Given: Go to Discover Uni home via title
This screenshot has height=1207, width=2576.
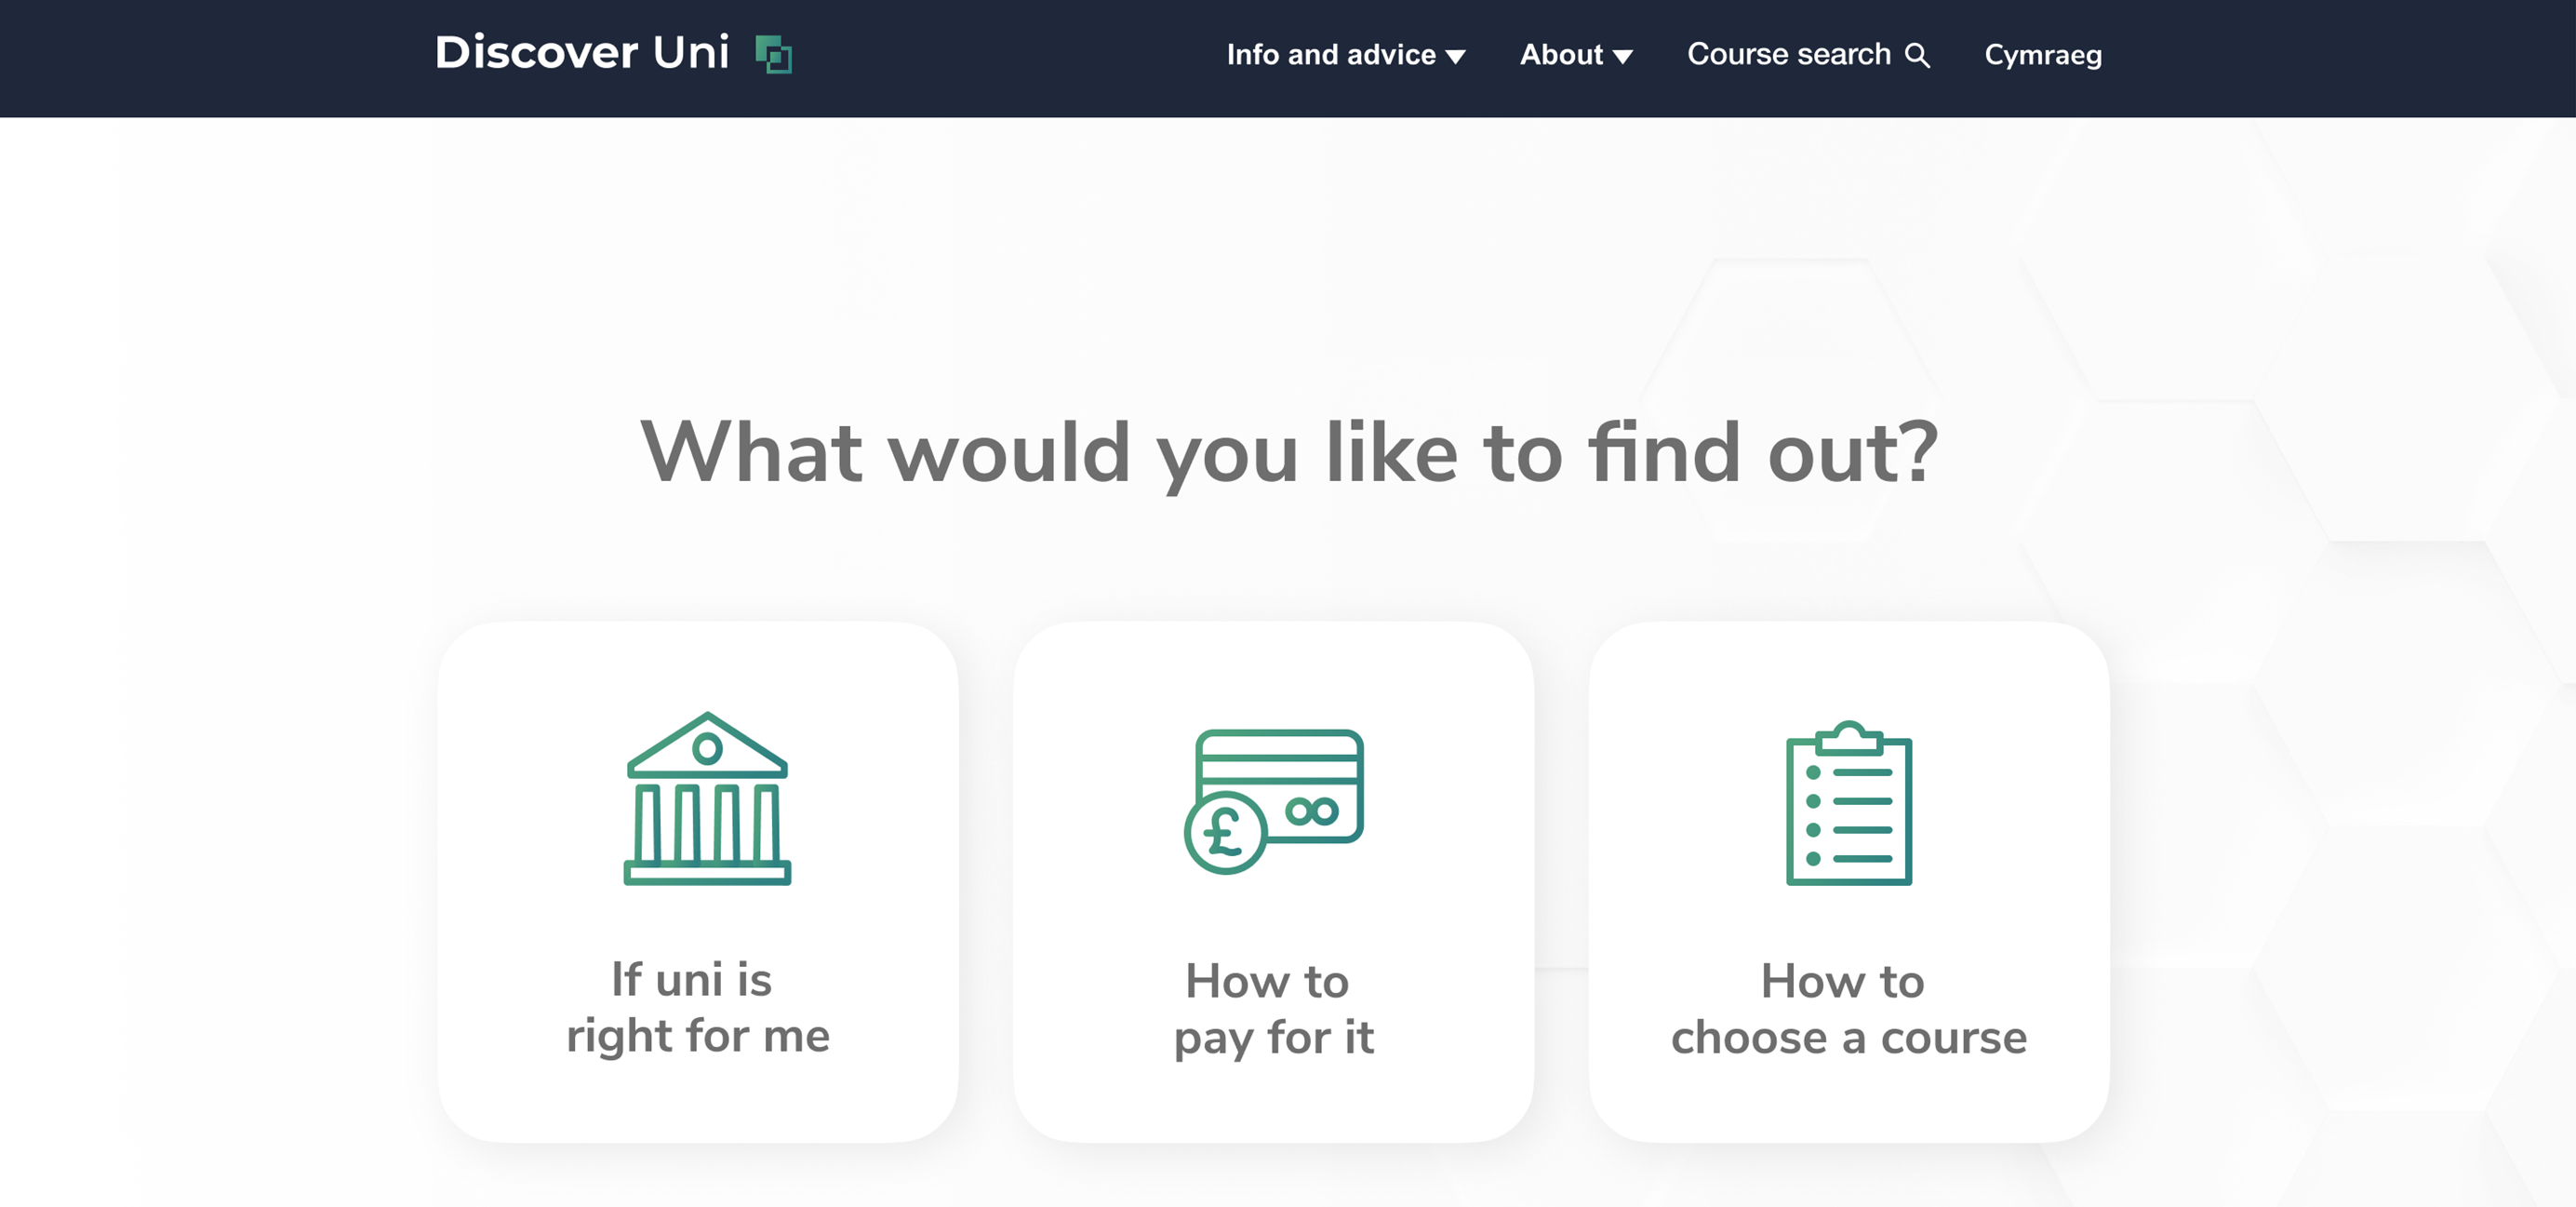Looking at the screenshot, I should pyautogui.click(x=582, y=52).
